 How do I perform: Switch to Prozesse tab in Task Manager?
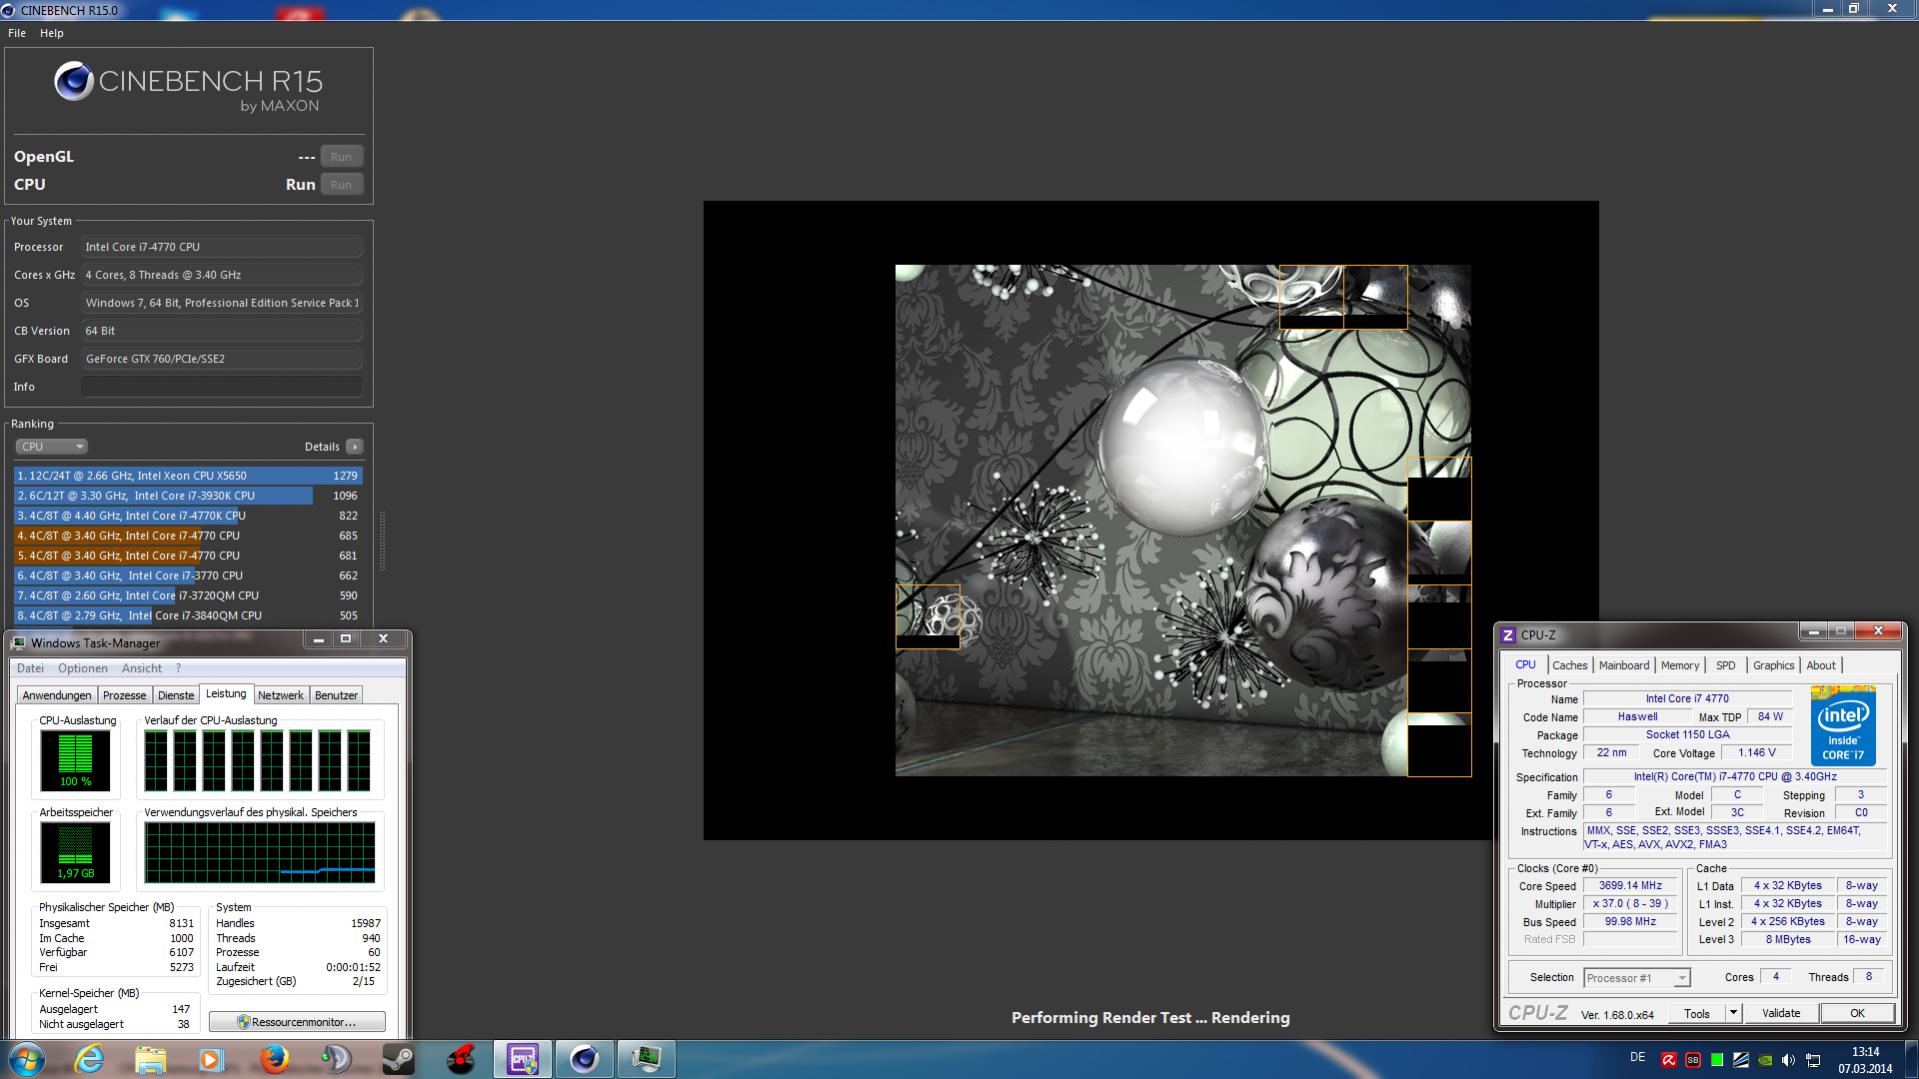pyautogui.click(x=125, y=695)
